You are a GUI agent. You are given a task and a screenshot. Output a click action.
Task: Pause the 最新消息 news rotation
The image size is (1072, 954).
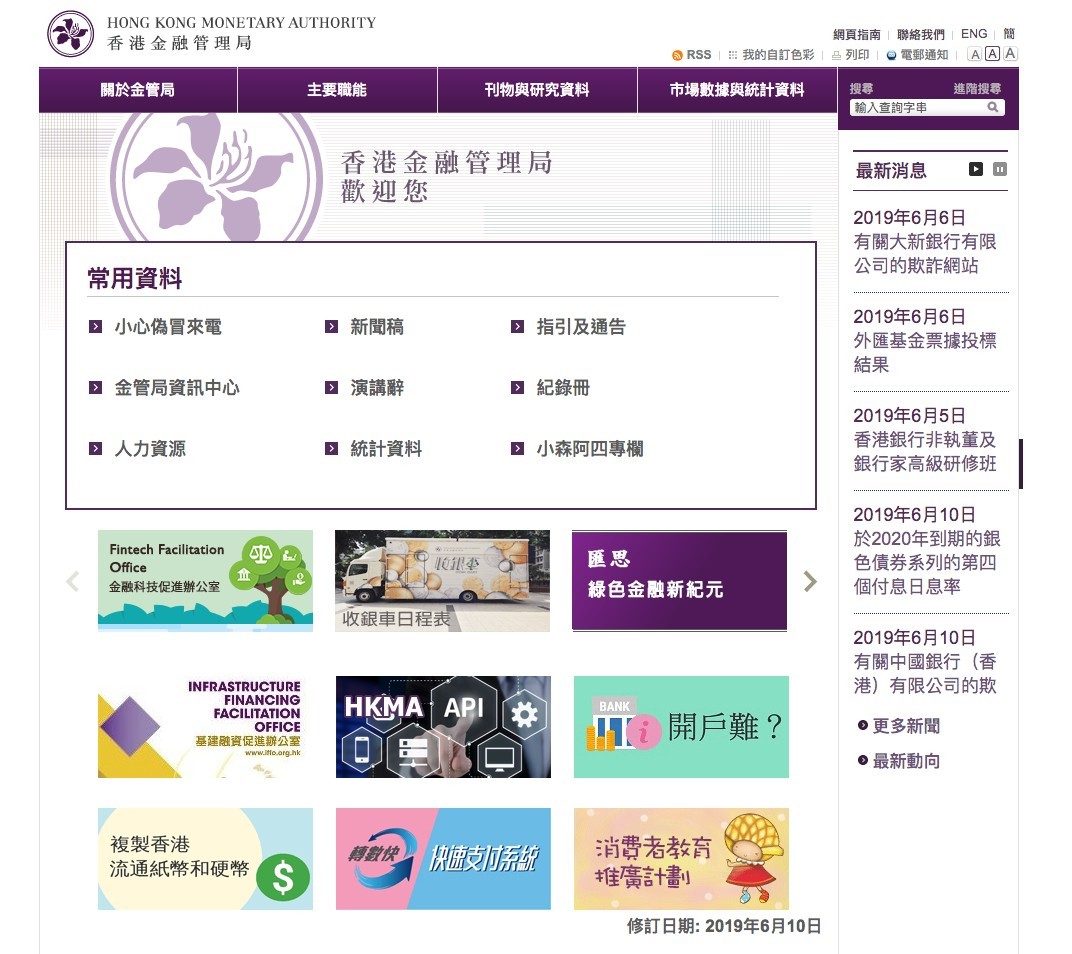[999, 169]
